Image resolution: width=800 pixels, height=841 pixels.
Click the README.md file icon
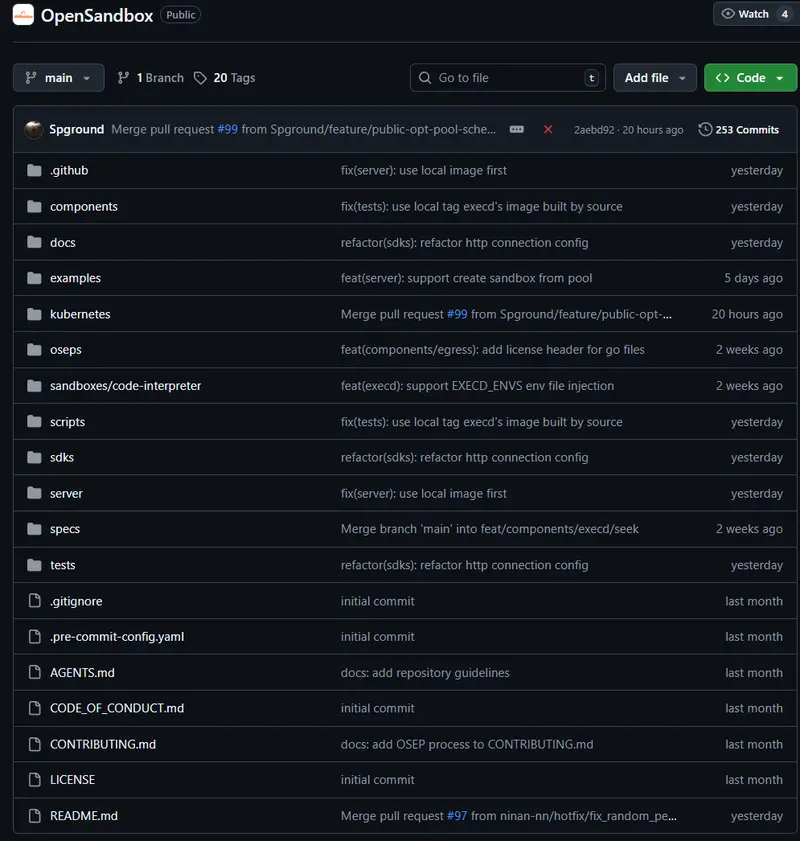click(34, 815)
